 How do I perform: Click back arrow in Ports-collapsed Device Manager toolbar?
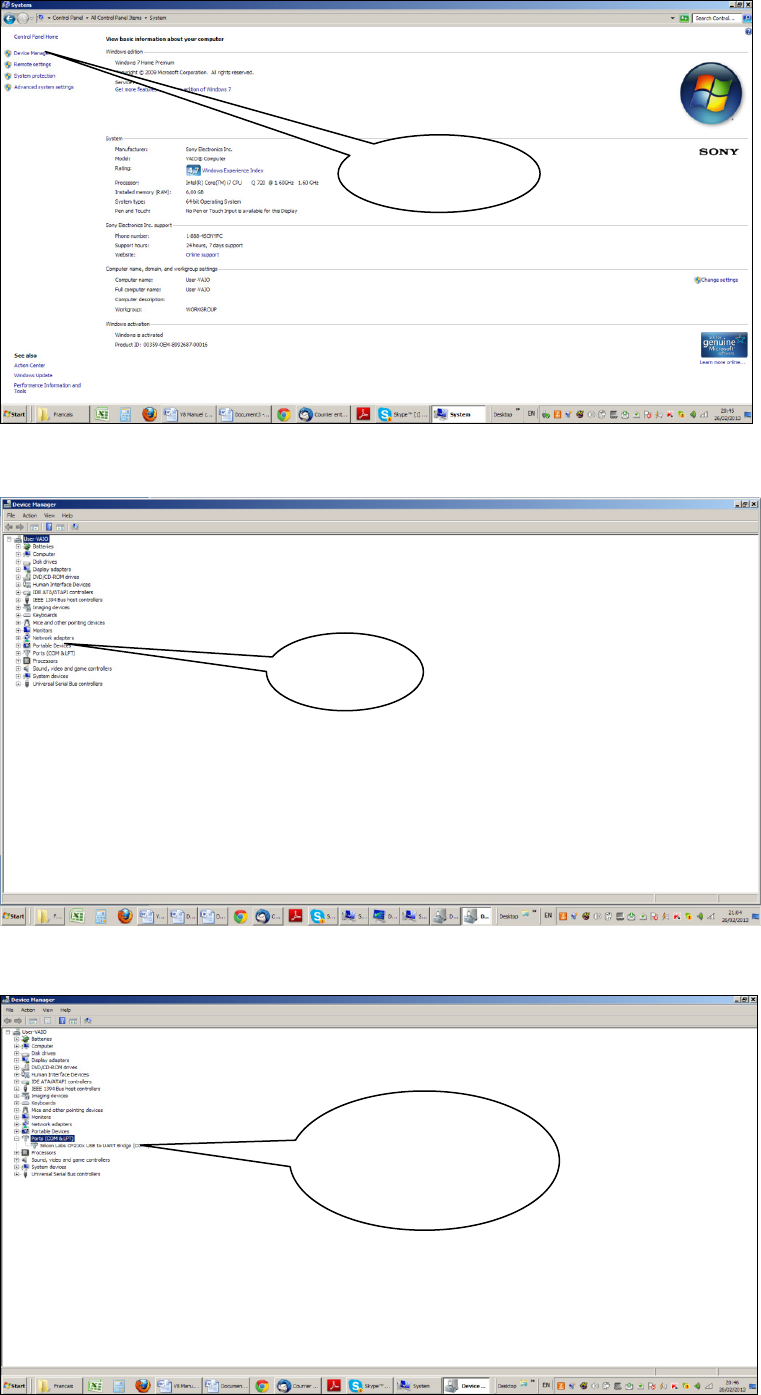[x=10, y=526]
